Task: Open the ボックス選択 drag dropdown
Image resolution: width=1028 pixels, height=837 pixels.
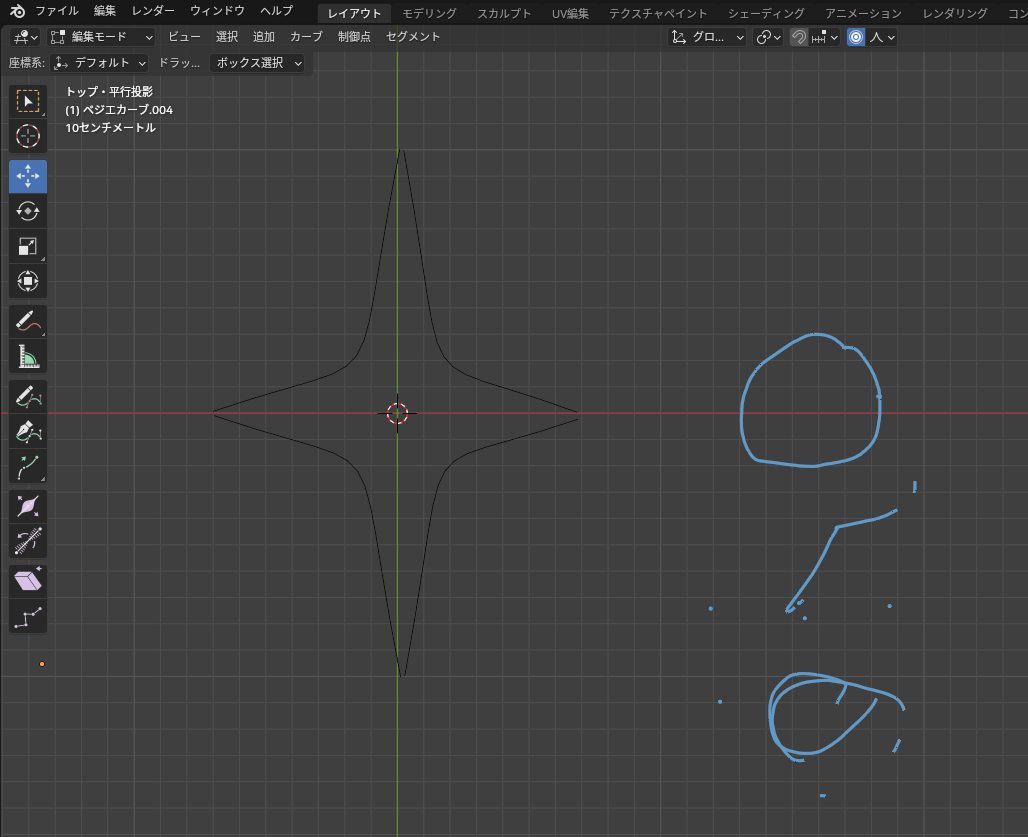Action: pyautogui.click(x=257, y=63)
